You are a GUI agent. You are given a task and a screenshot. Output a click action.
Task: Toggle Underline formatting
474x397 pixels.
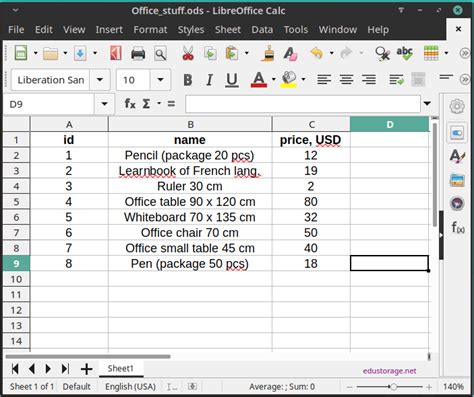[232, 80]
